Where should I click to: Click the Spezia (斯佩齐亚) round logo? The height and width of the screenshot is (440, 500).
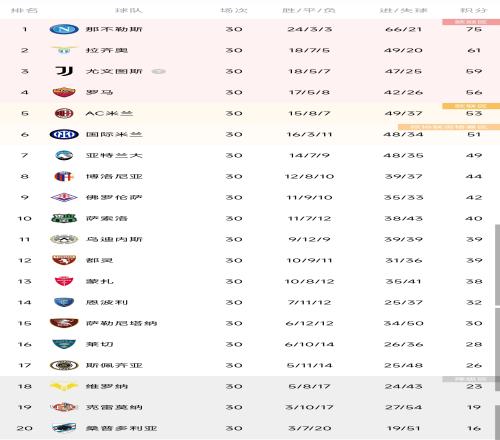pos(64,365)
